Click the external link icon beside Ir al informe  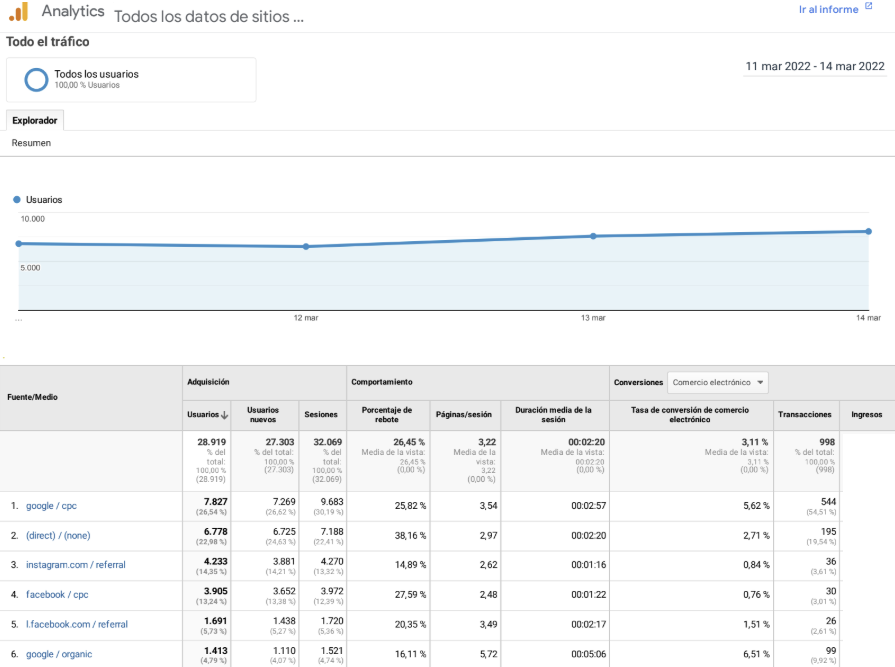pos(868,8)
